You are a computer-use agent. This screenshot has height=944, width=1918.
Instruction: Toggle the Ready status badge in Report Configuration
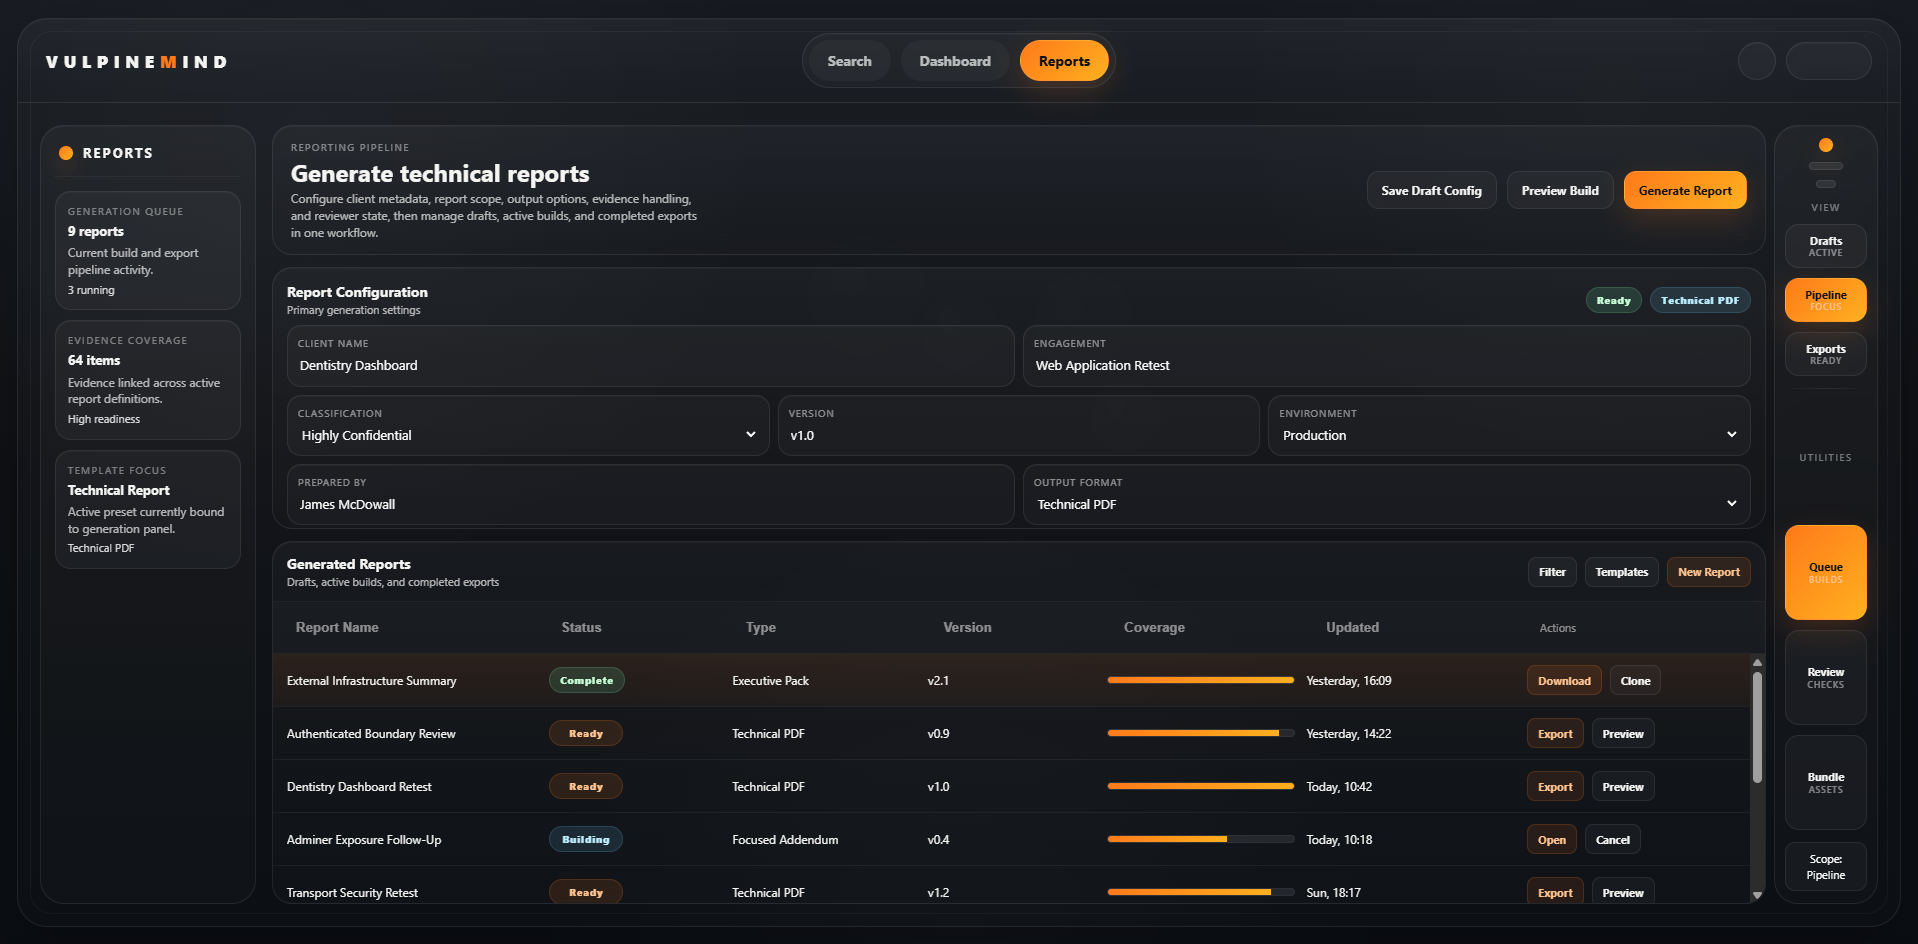pyautogui.click(x=1612, y=300)
